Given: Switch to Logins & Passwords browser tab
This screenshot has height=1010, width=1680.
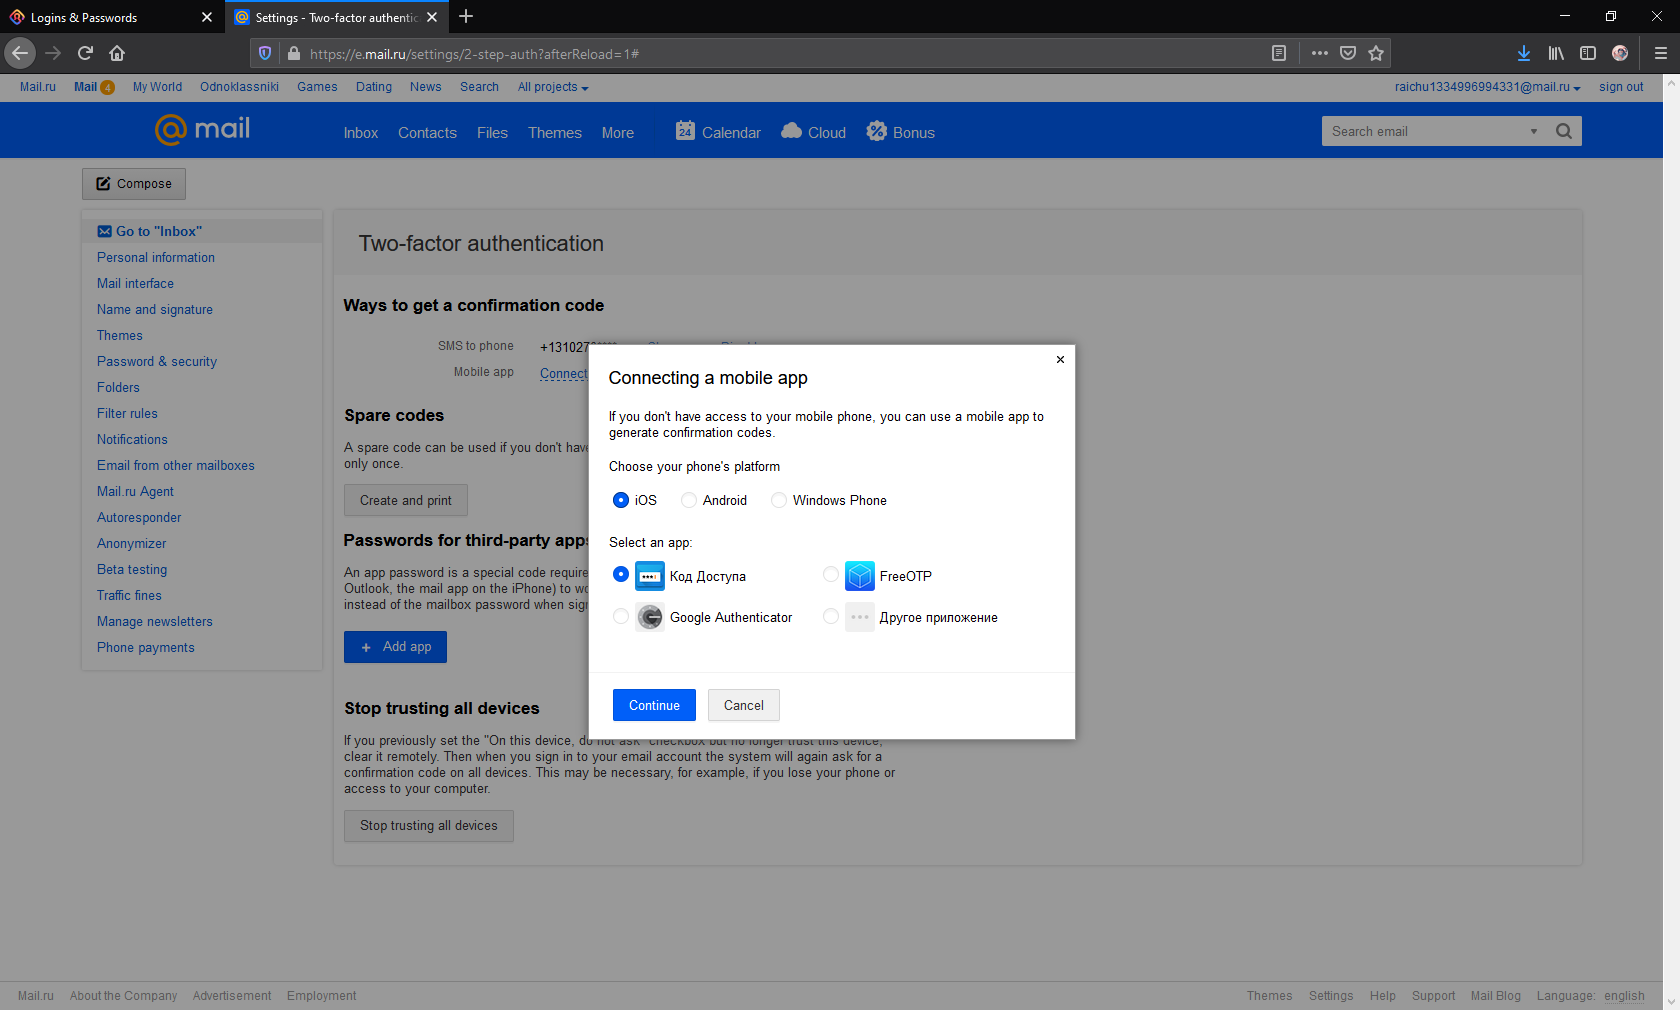Looking at the screenshot, I should click(110, 17).
